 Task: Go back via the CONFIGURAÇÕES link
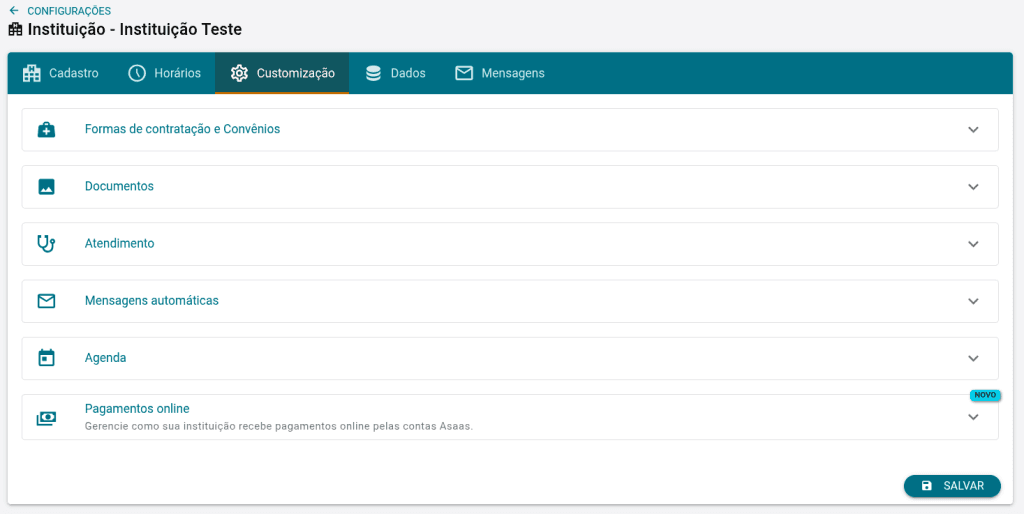coord(69,11)
